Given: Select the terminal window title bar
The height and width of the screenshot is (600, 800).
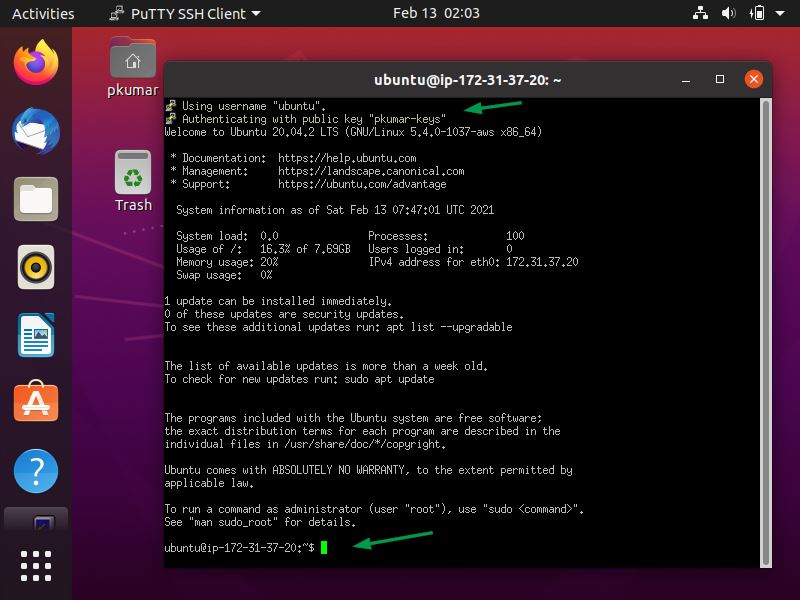Looking at the screenshot, I should [463, 80].
